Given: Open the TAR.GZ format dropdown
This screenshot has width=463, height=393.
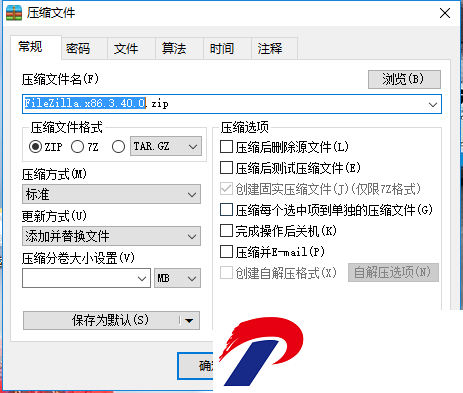Looking at the screenshot, I should pos(166,146).
